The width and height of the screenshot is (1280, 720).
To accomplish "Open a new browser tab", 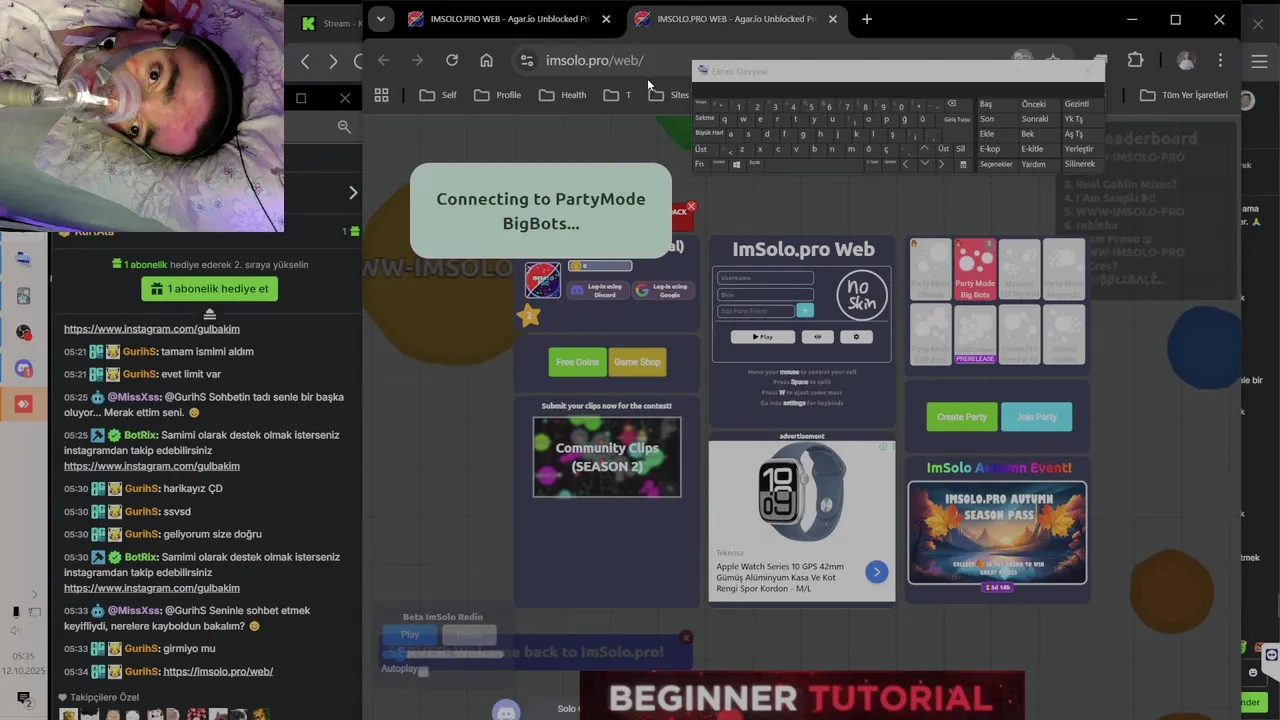I will pyautogui.click(x=867, y=19).
